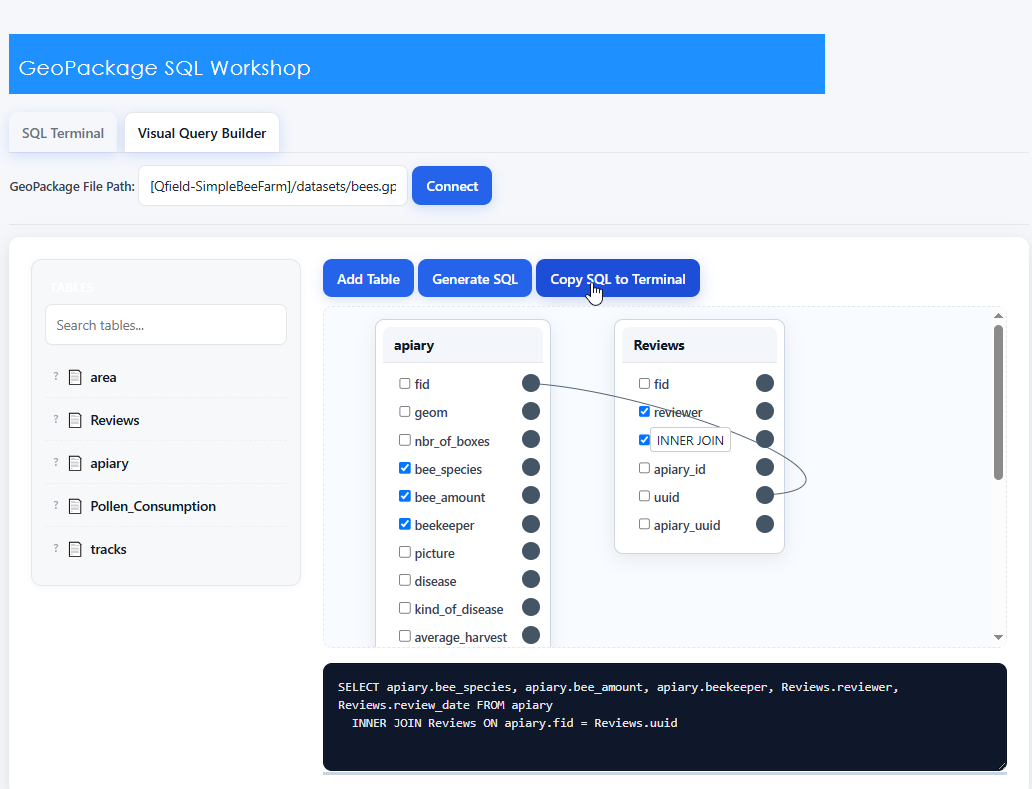Uncheck the beekeeper column
This screenshot has width=1032, height=789.
coord(405,524)
